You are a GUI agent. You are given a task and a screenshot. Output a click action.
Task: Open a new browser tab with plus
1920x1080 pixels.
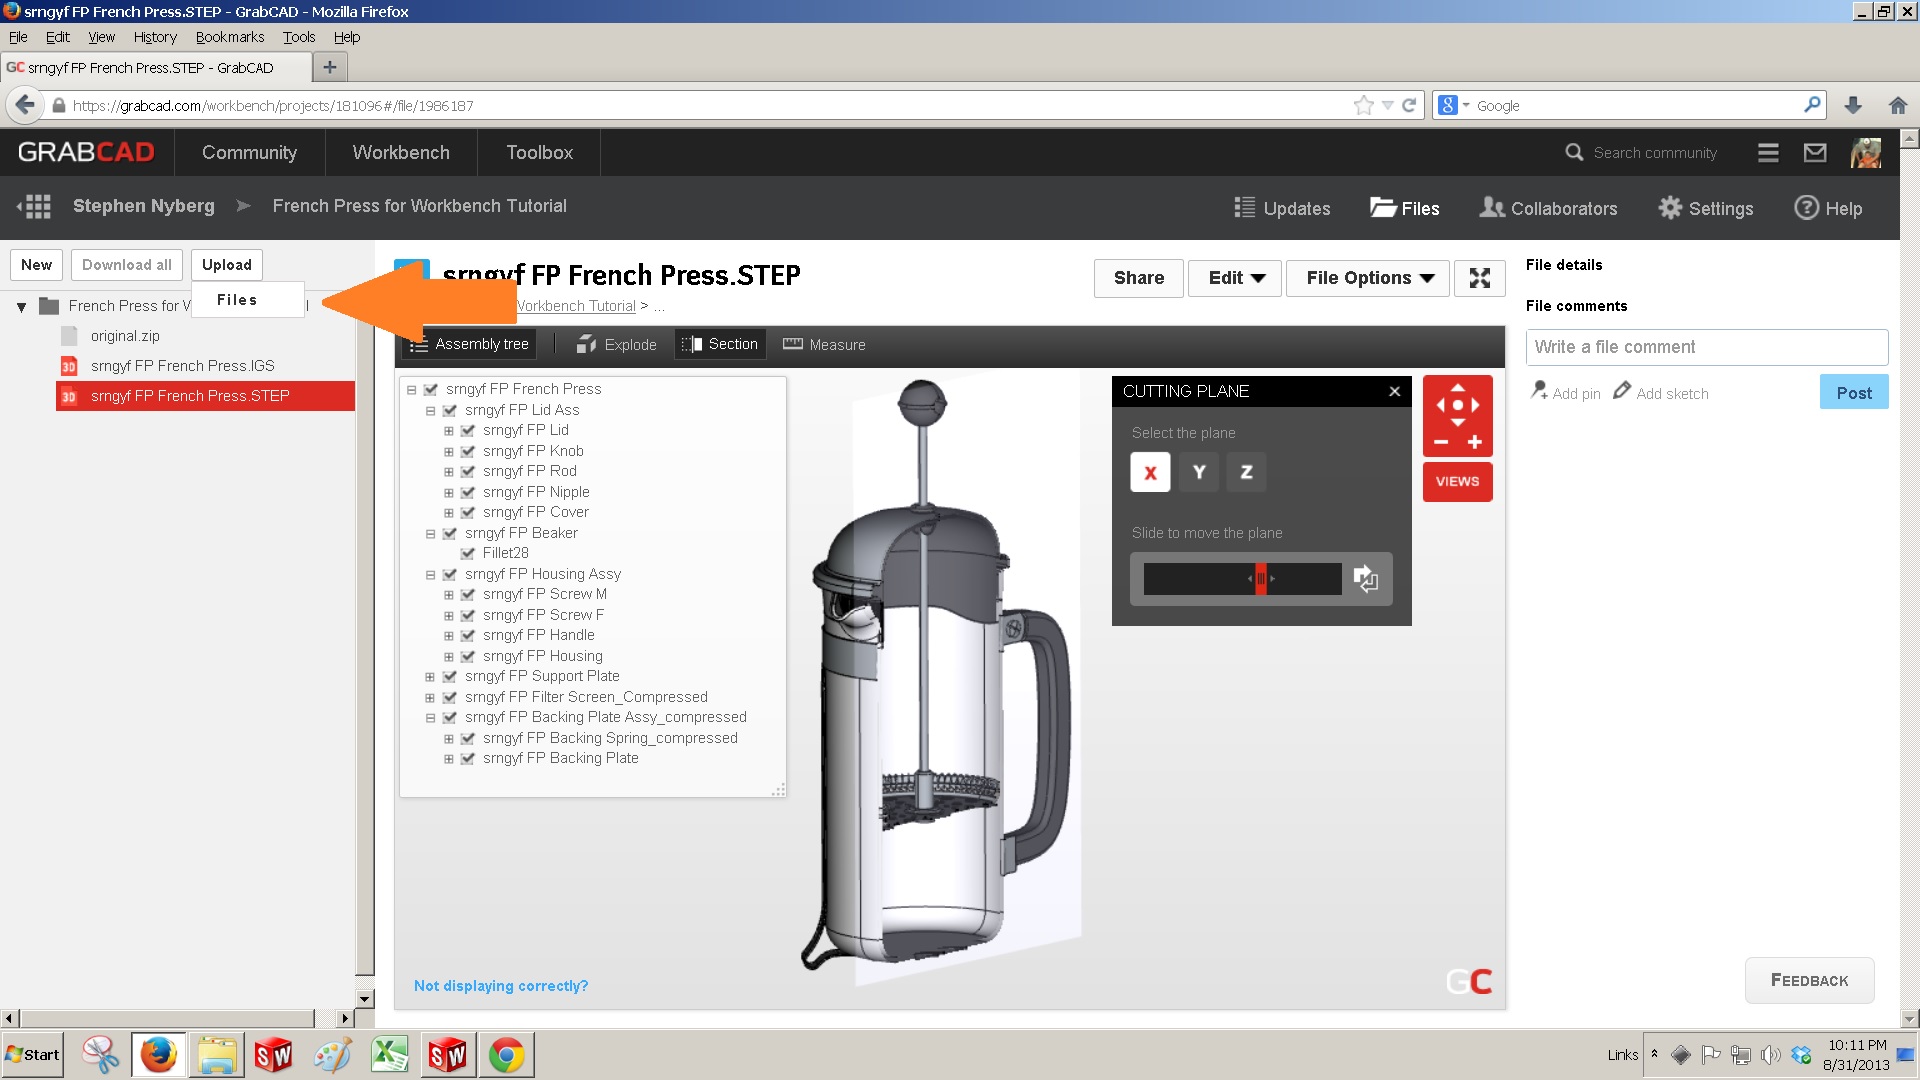[x=329, y=67]
